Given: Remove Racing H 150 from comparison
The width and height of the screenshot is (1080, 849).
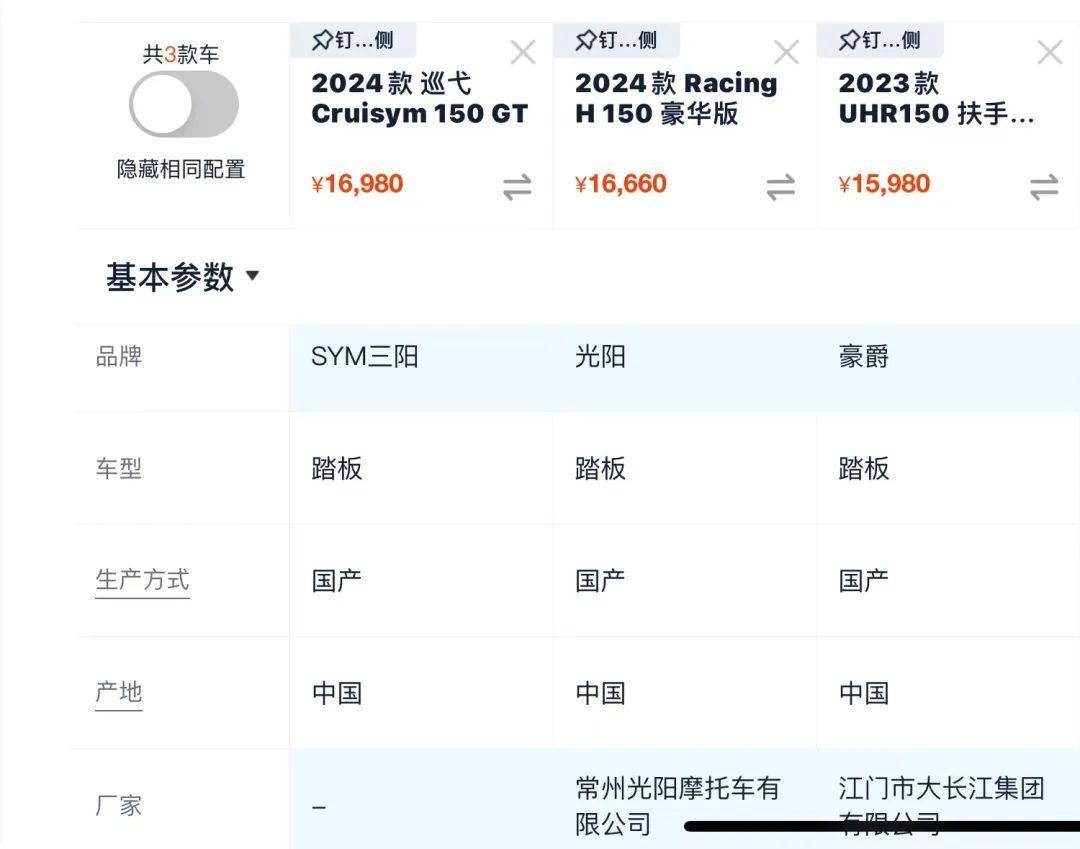Looking at the screenshot, I should click(787, 53).
